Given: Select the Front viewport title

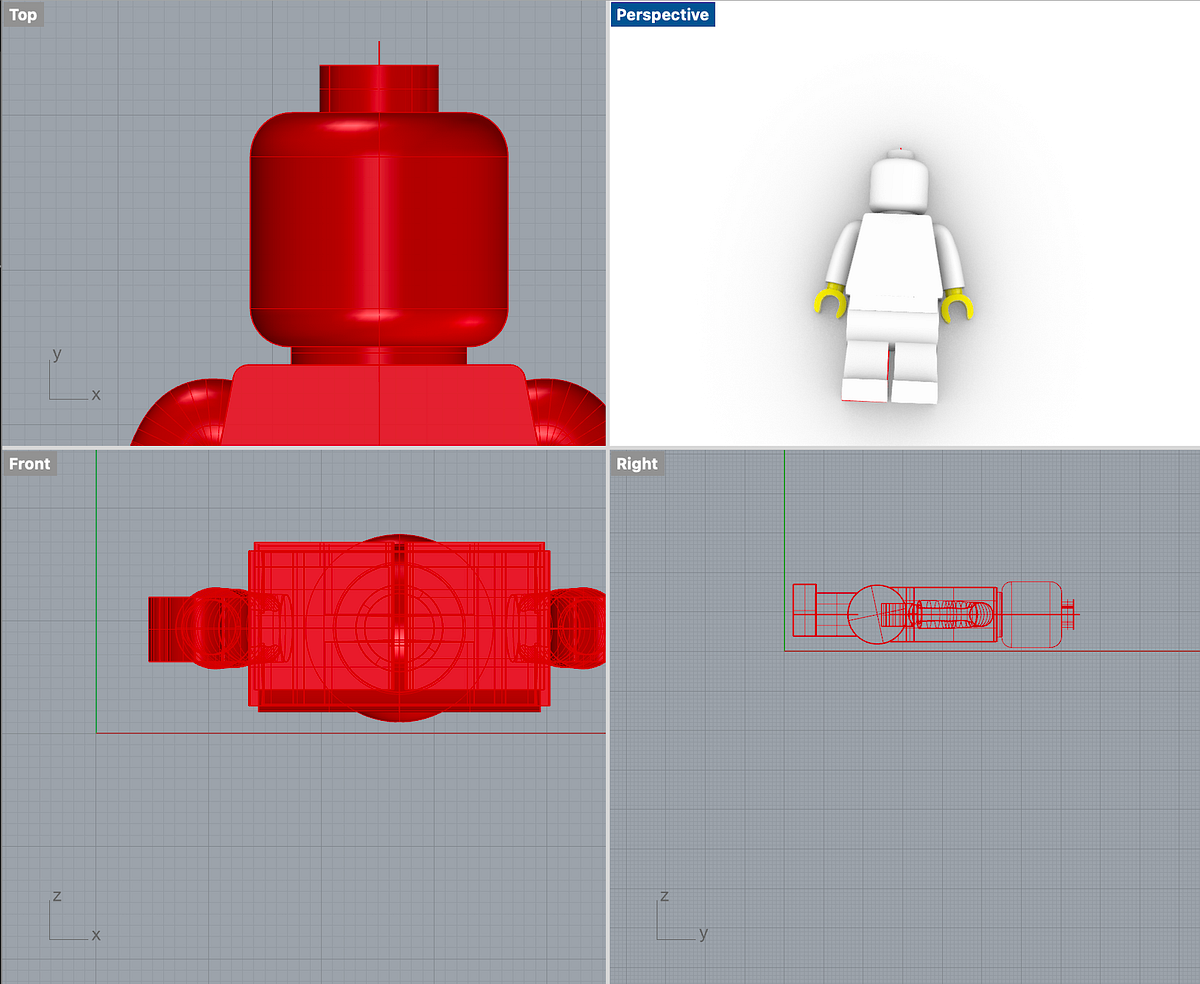Looking at the screenshot, I should [x=29, y=464].
